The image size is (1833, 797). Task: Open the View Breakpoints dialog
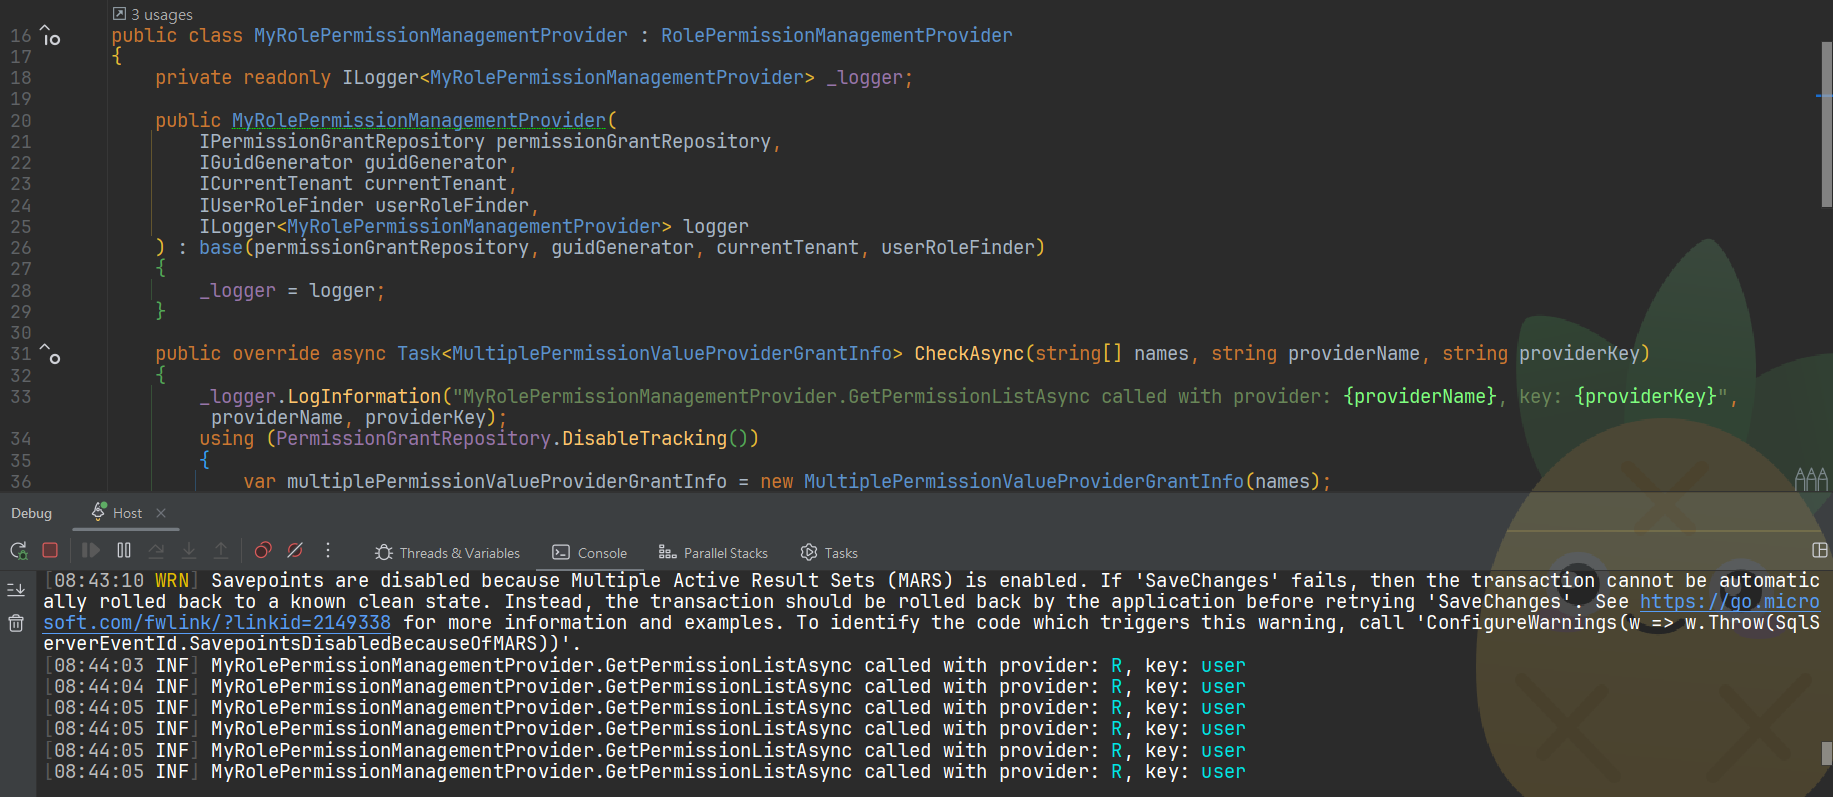[263, 551]
